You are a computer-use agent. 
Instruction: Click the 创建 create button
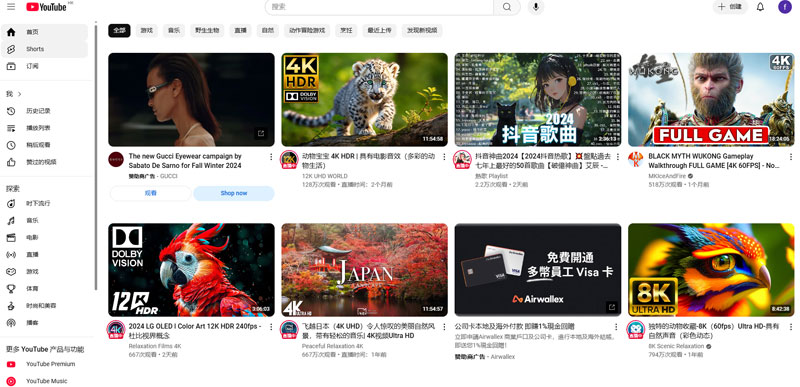pyautogui.click(x=730, y=7)
